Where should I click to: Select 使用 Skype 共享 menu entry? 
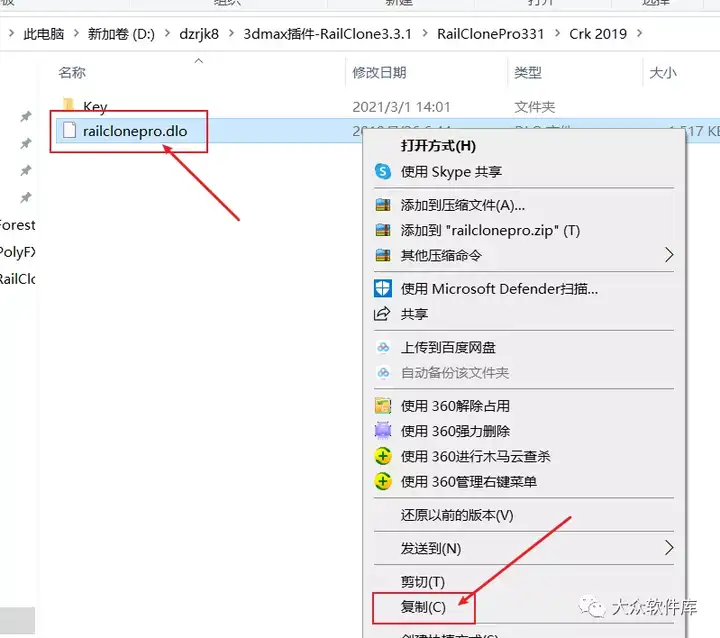(451, 172)
